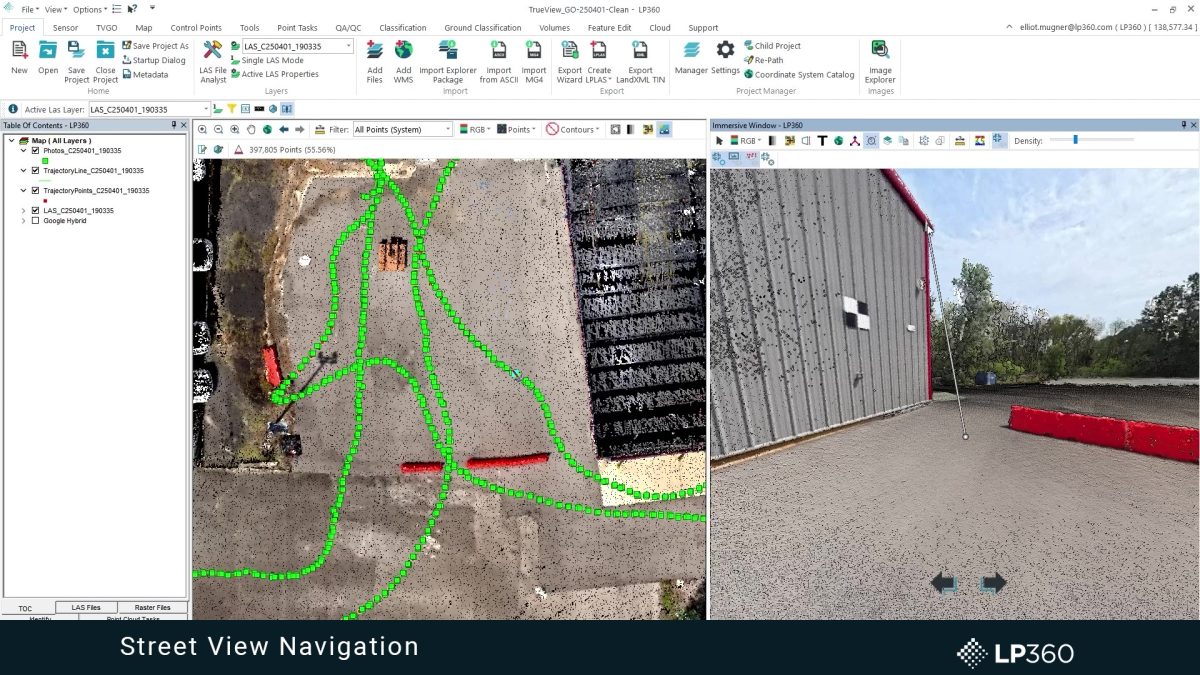
Task: Select the Pan hand tool
Action: (251, 129)
